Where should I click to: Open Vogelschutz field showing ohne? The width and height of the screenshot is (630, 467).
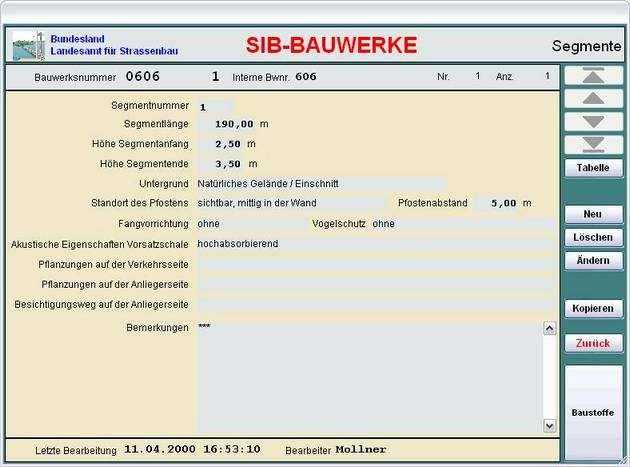pos(463,224)
